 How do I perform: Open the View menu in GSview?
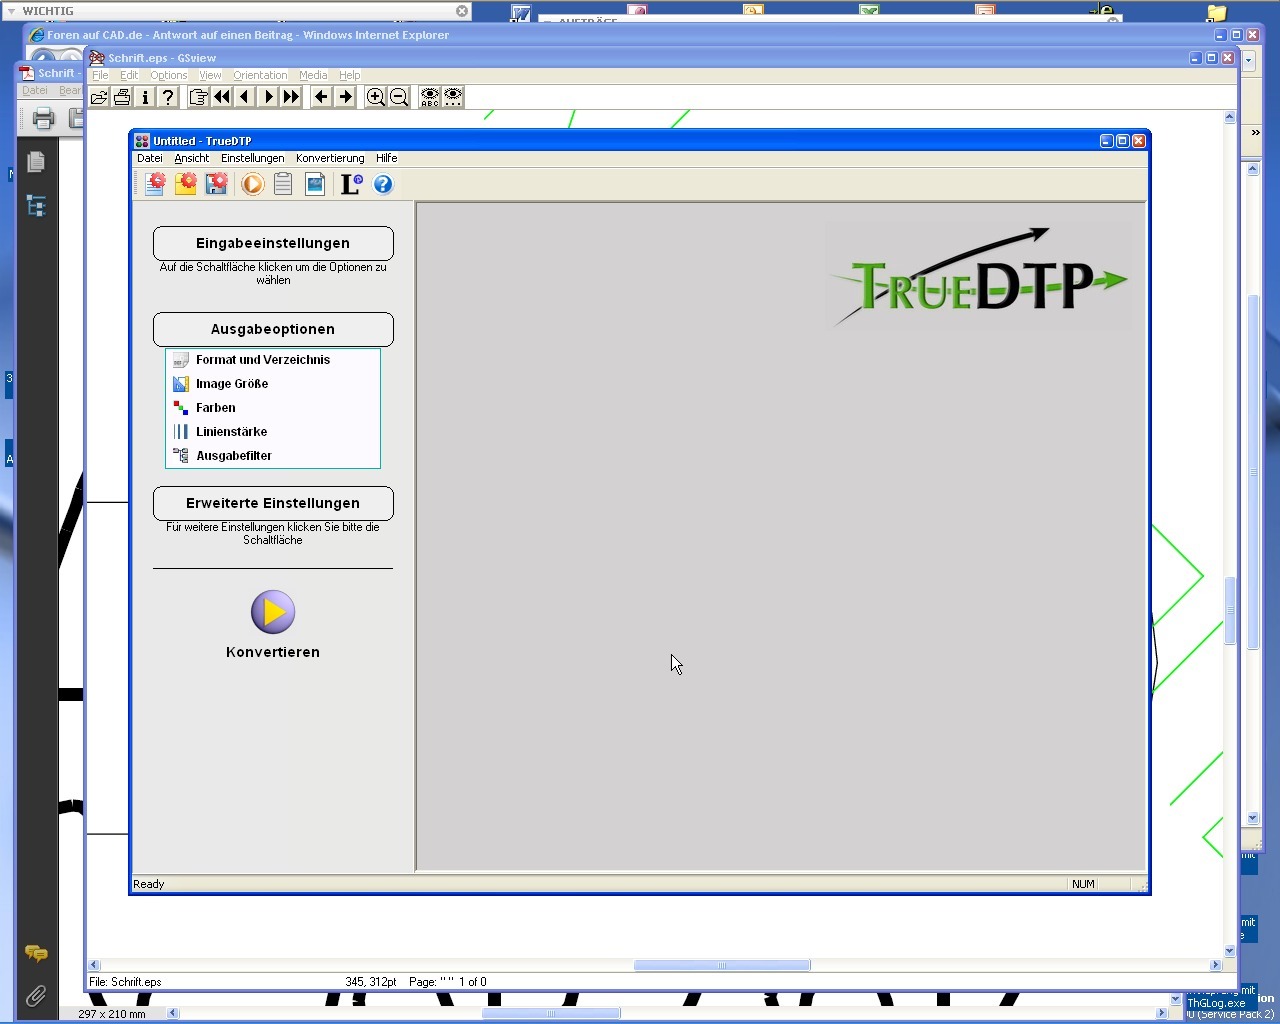[x=210, y=75]
